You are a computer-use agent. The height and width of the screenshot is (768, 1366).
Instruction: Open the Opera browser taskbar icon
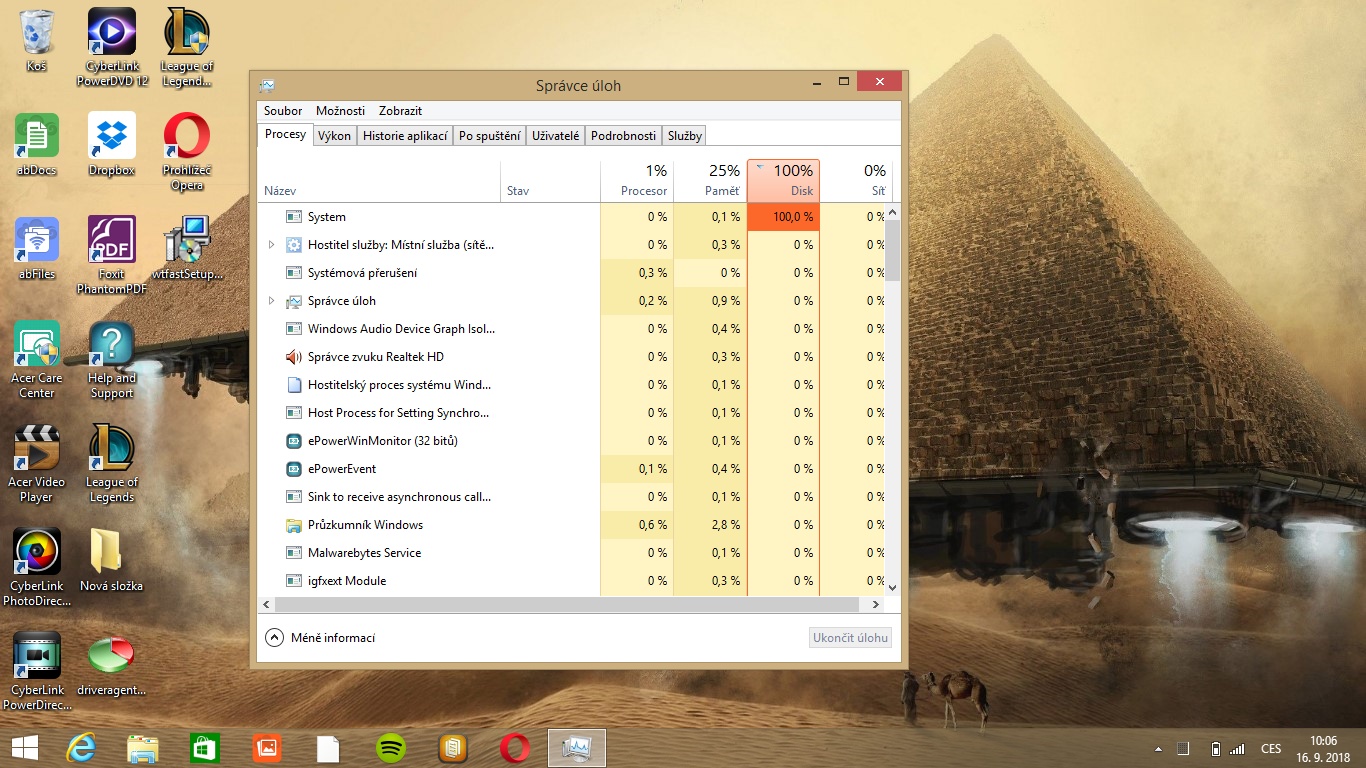tap(515, 747)
